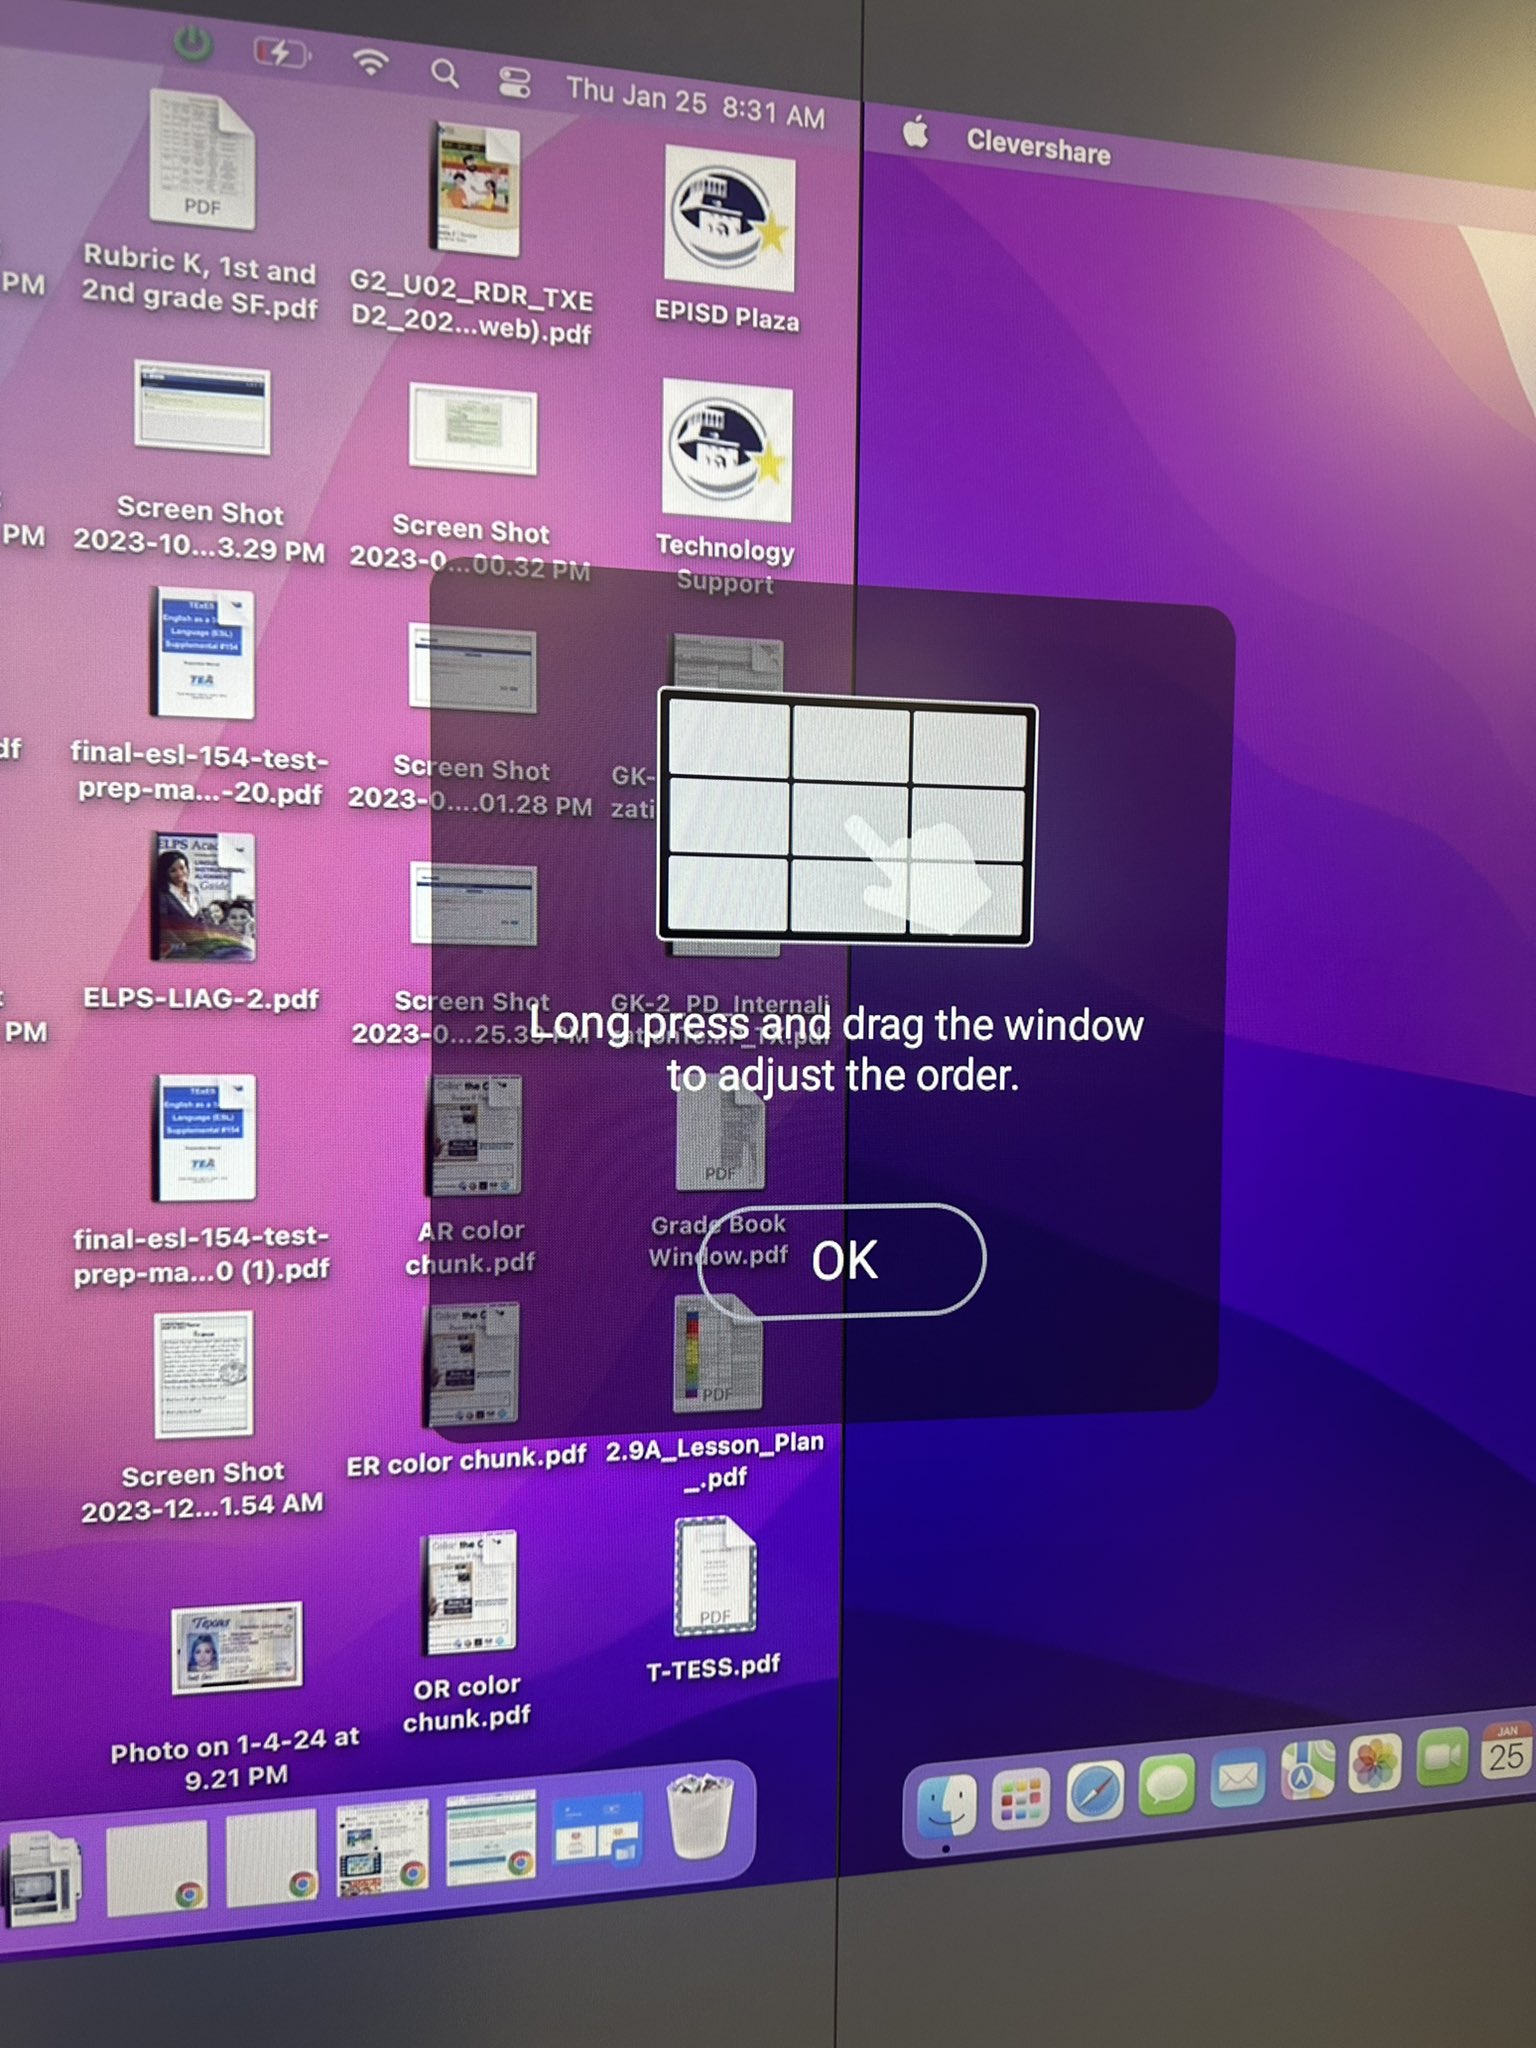Open Trash in the left dock
Image resolution: width=1536 pixels, height=2048 pixels.
click(x=700, y=1815)
